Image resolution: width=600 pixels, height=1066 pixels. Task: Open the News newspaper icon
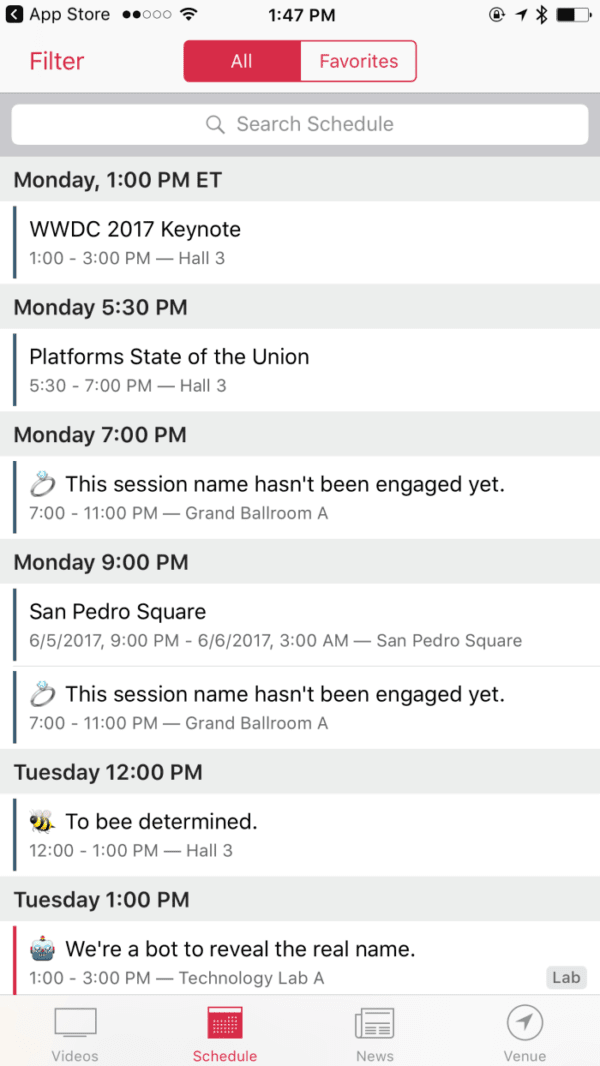coord(374,1024)
